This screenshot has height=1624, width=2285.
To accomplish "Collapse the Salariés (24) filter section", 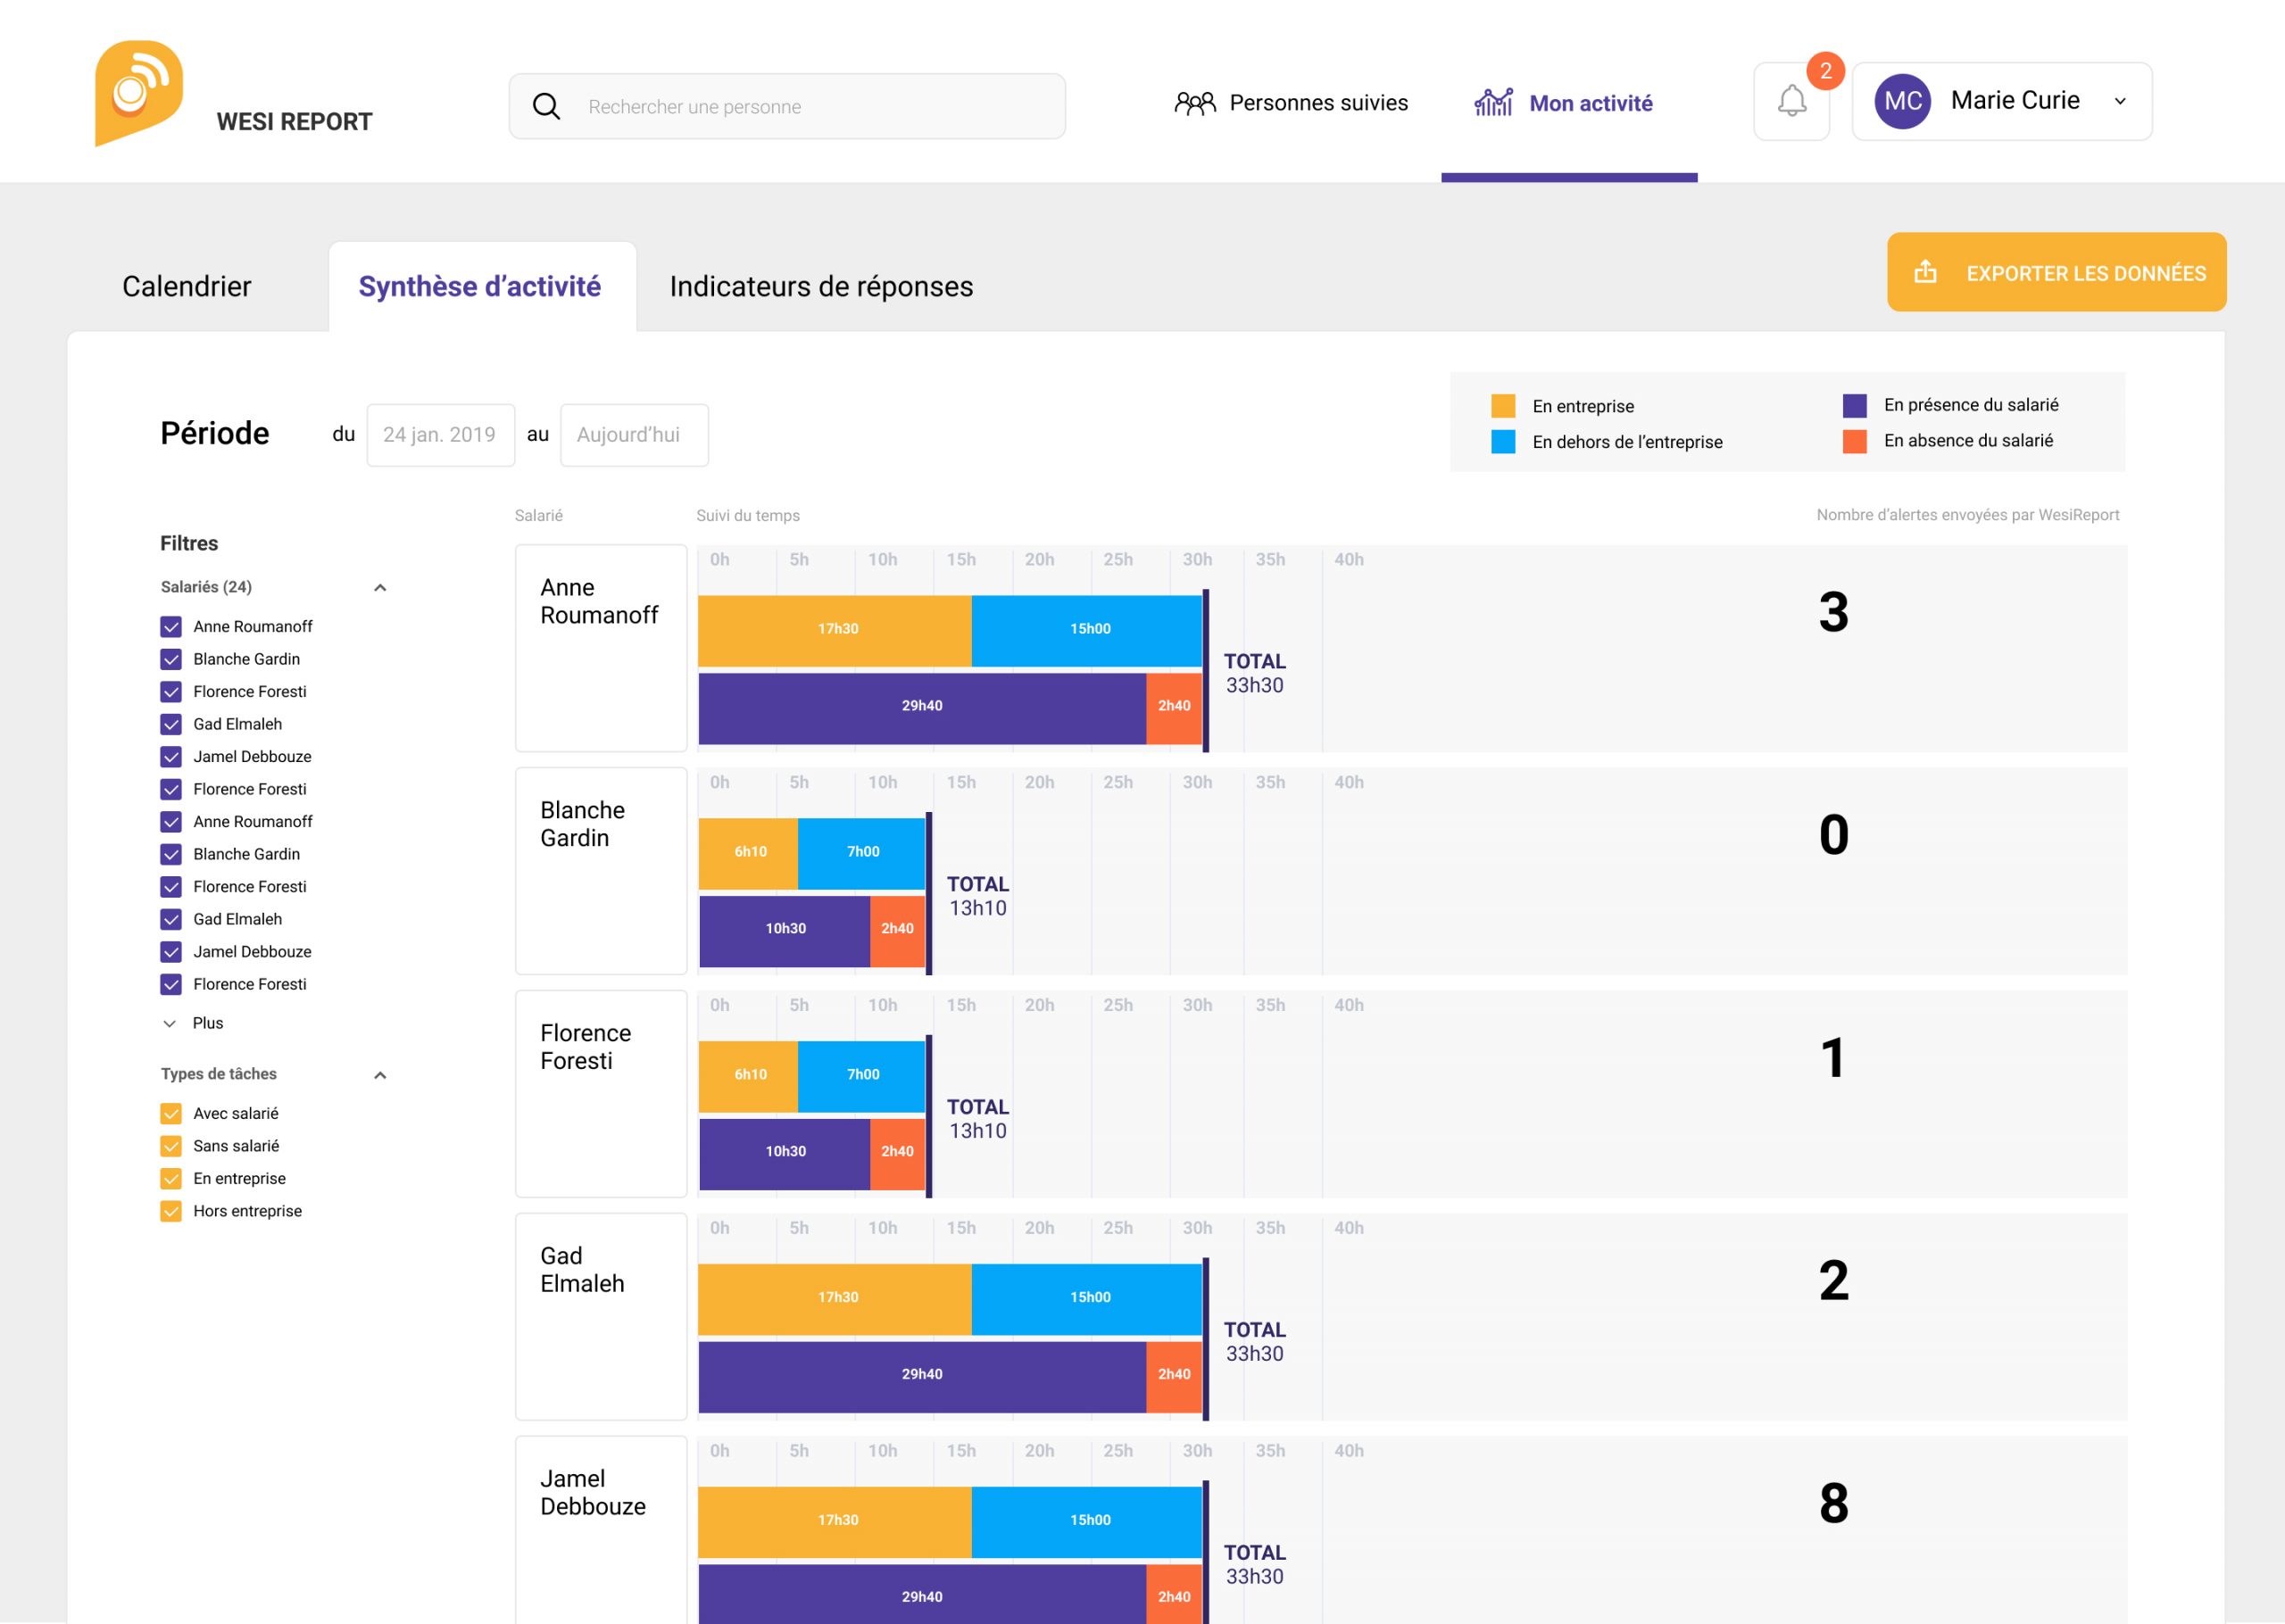I will click(x=380, y=588).
